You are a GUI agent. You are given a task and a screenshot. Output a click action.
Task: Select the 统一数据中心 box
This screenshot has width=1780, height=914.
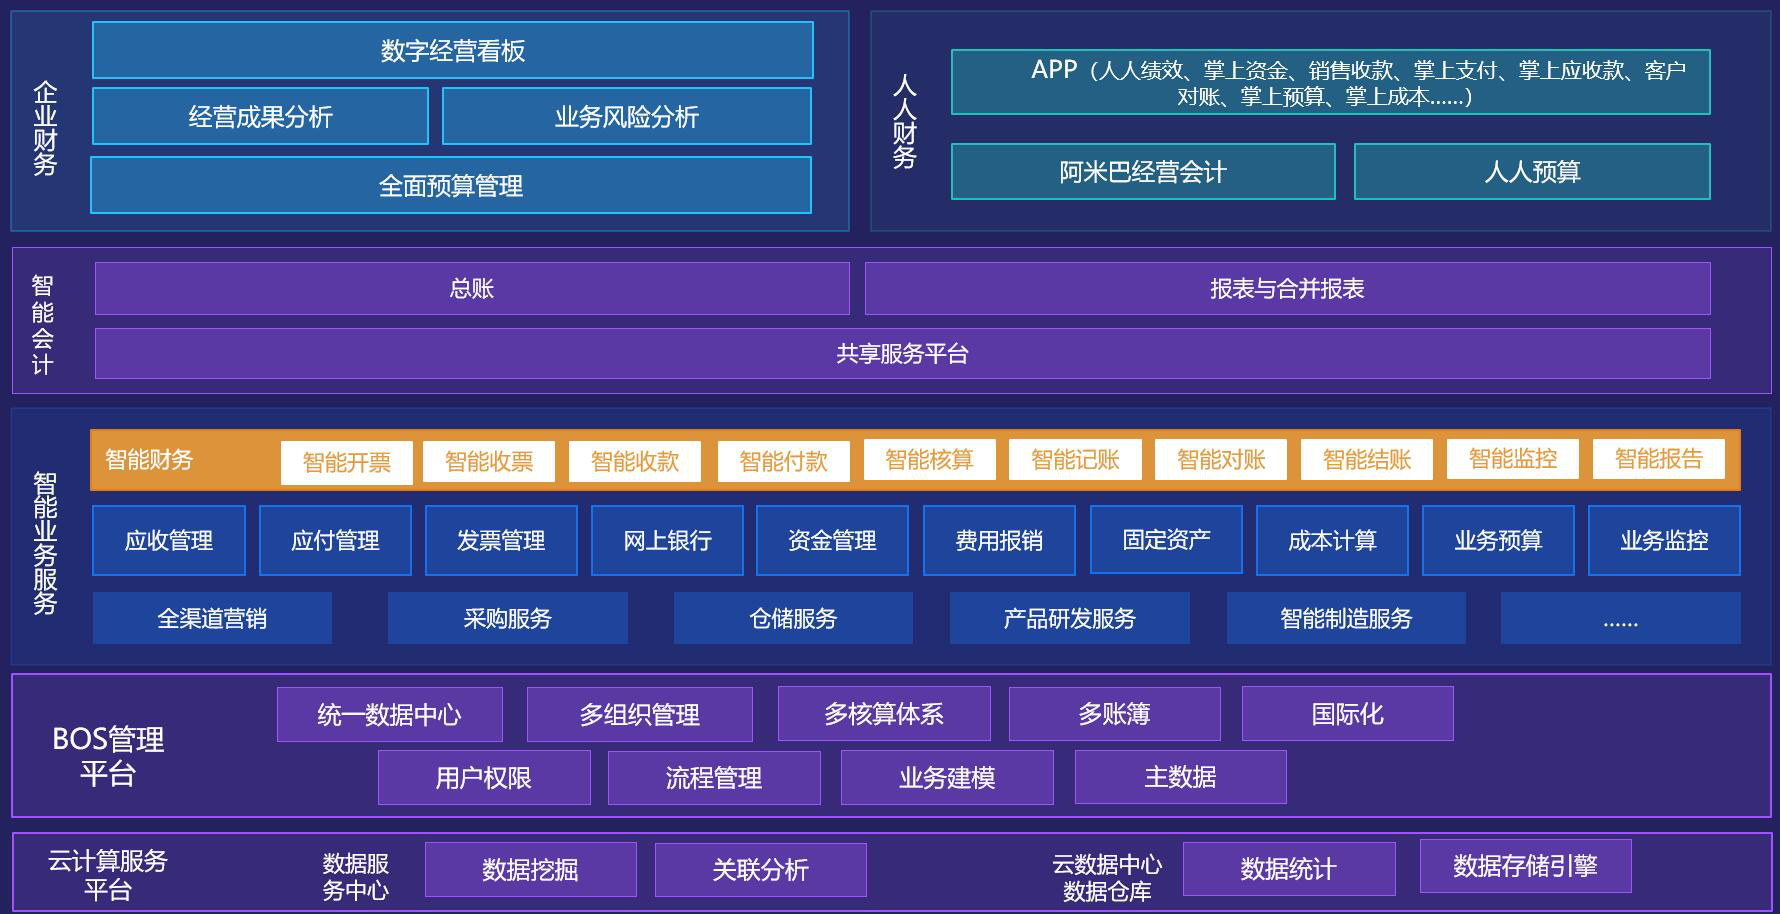click(x=389, y=715)
